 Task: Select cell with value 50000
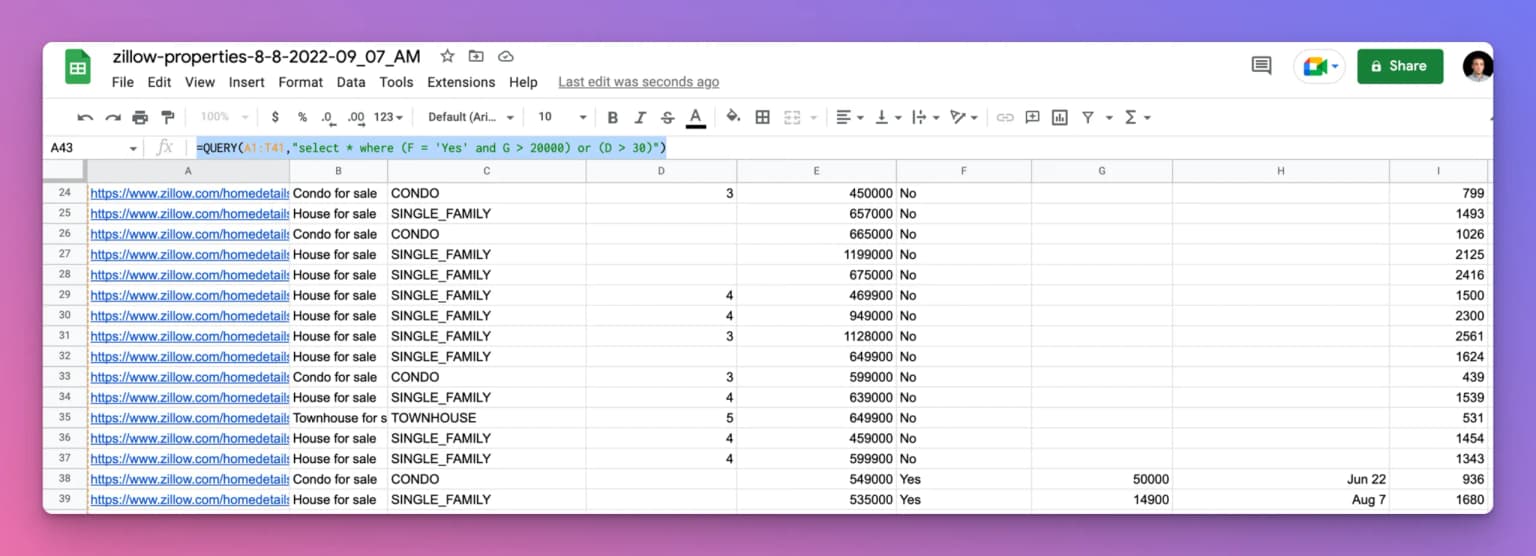[x=1102, y=479]
